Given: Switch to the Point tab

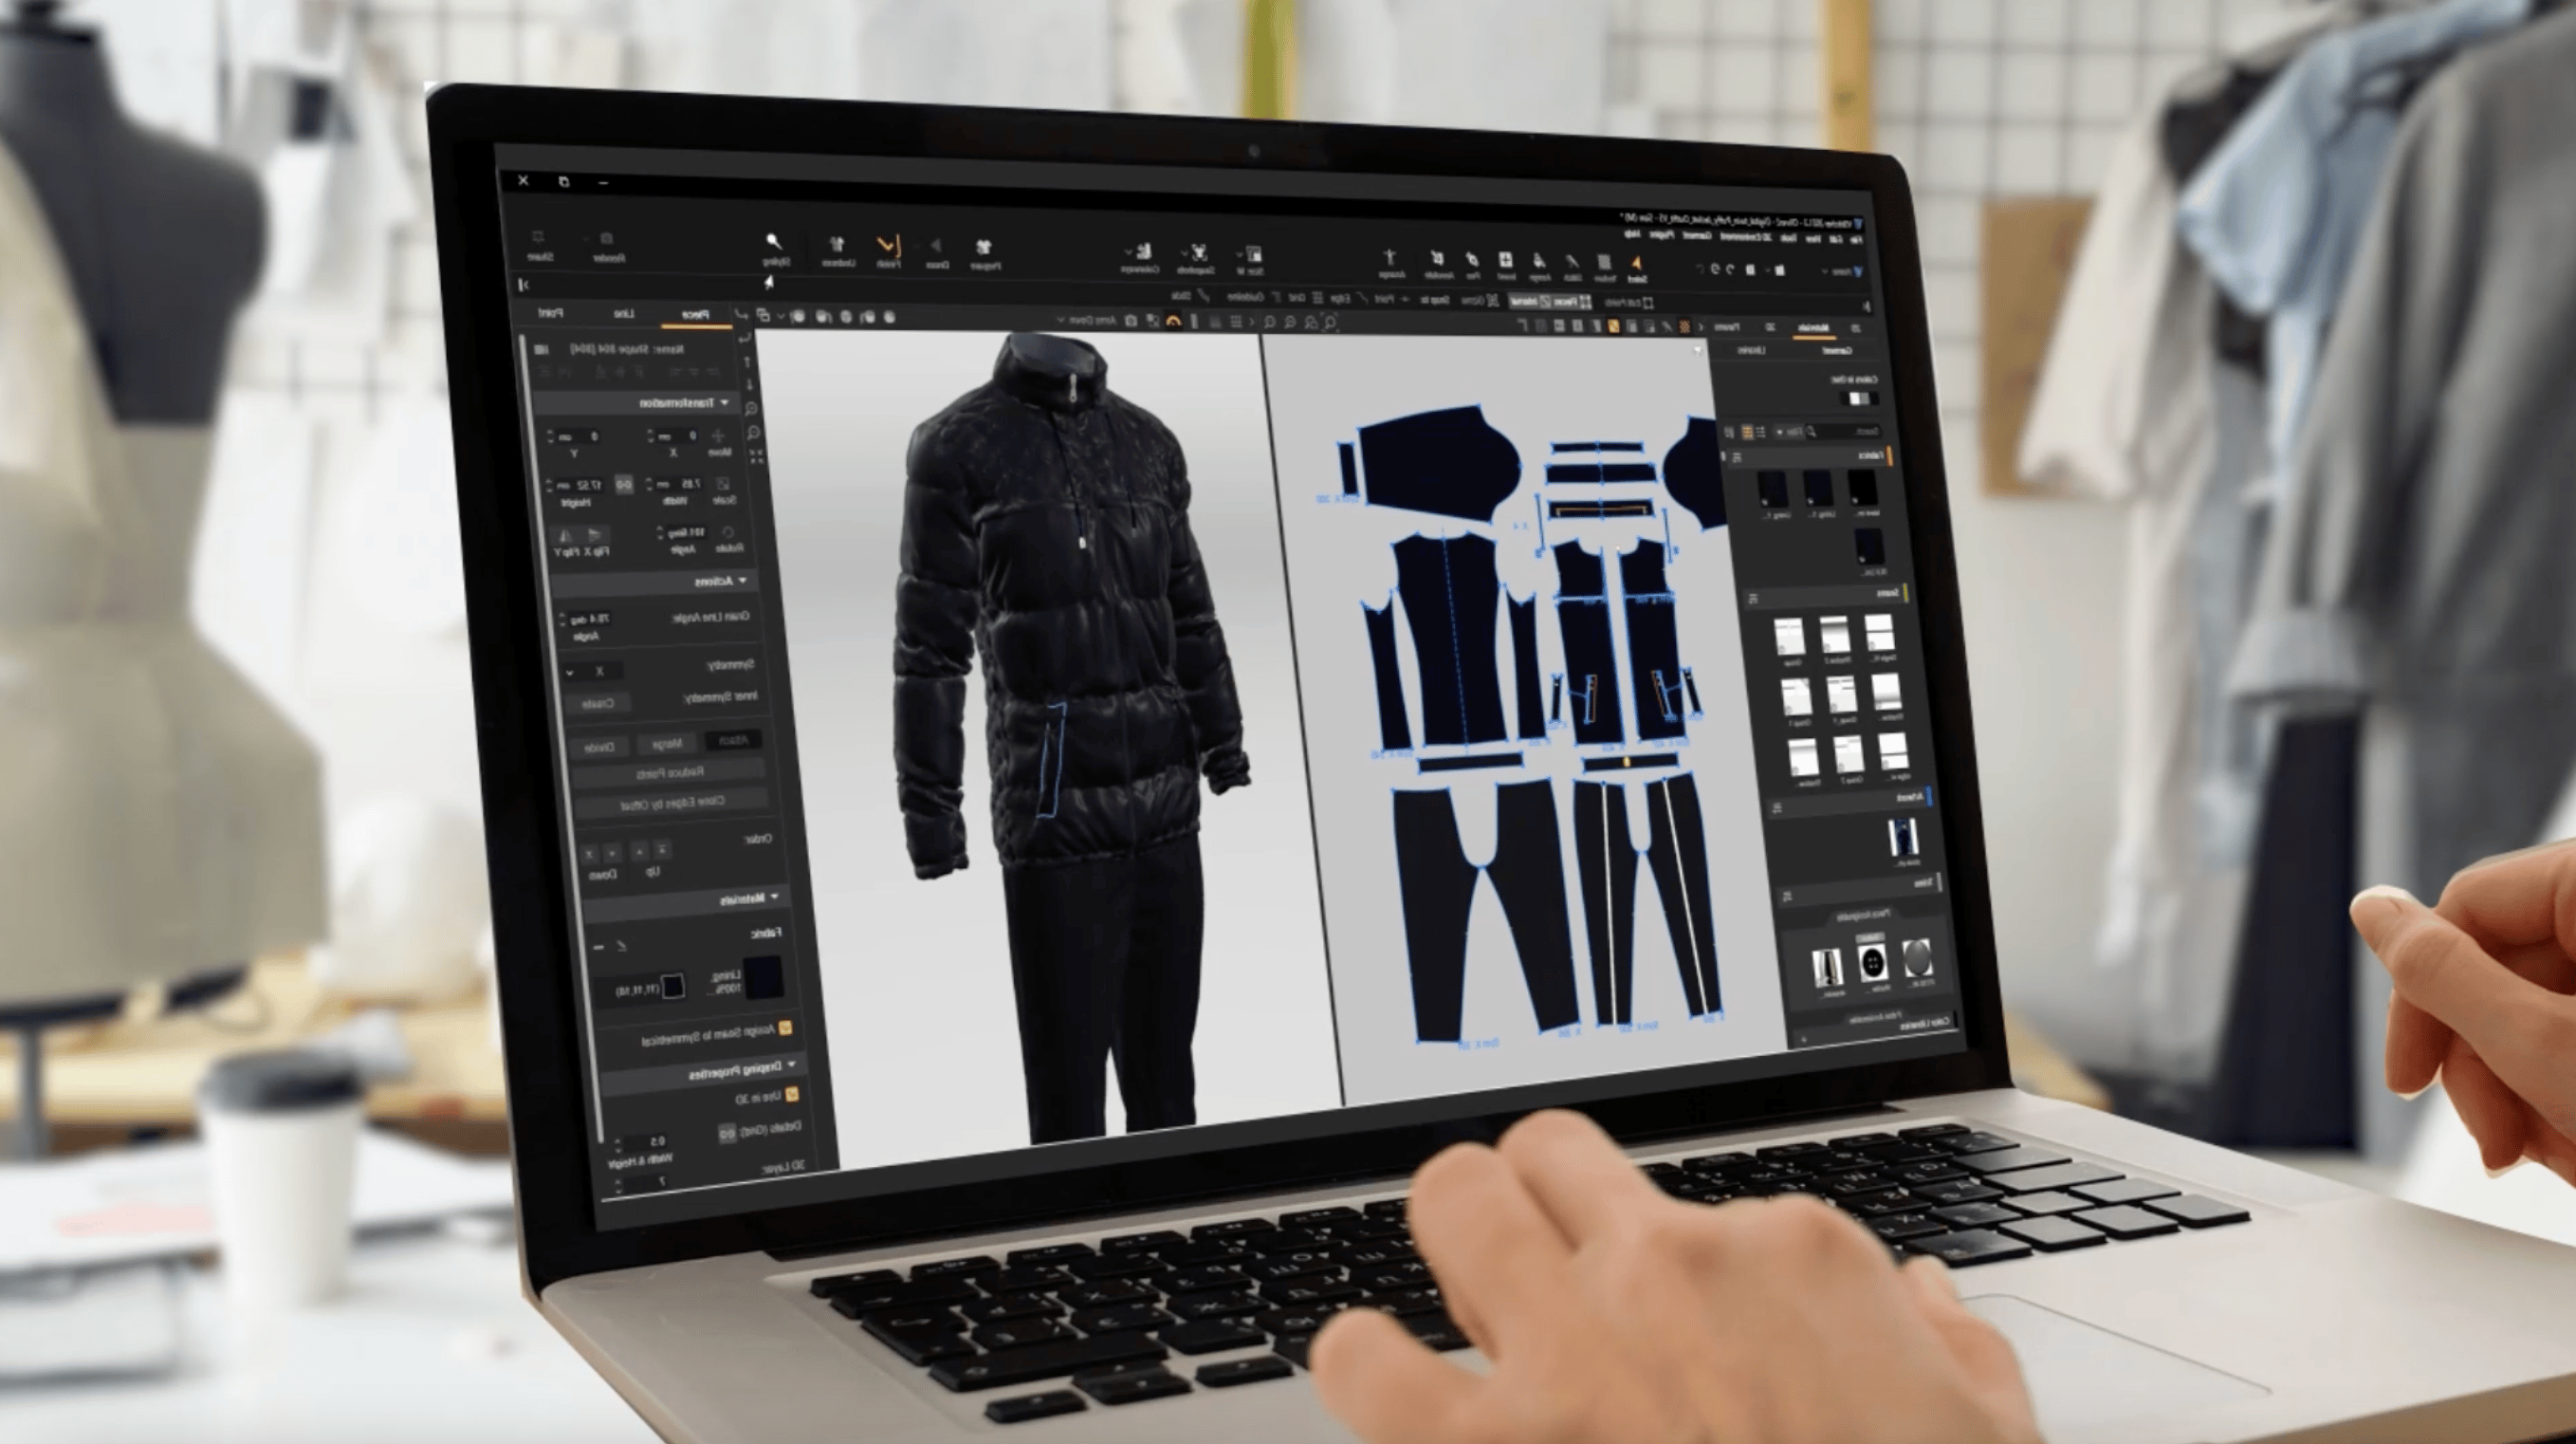Looking at the screenshot, I should [x=550, y=313].
